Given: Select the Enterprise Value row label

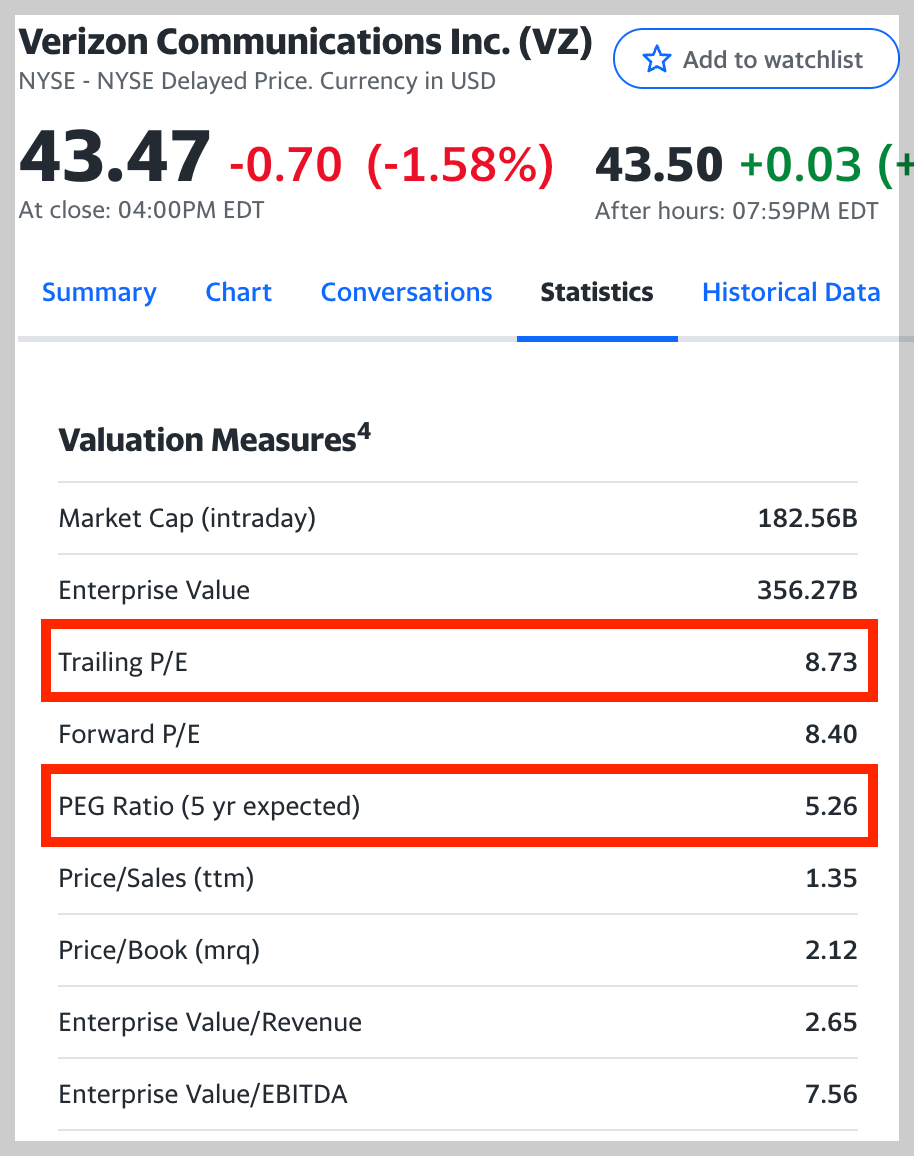Looking at the screenshot, I should click(x=154, y=590).
